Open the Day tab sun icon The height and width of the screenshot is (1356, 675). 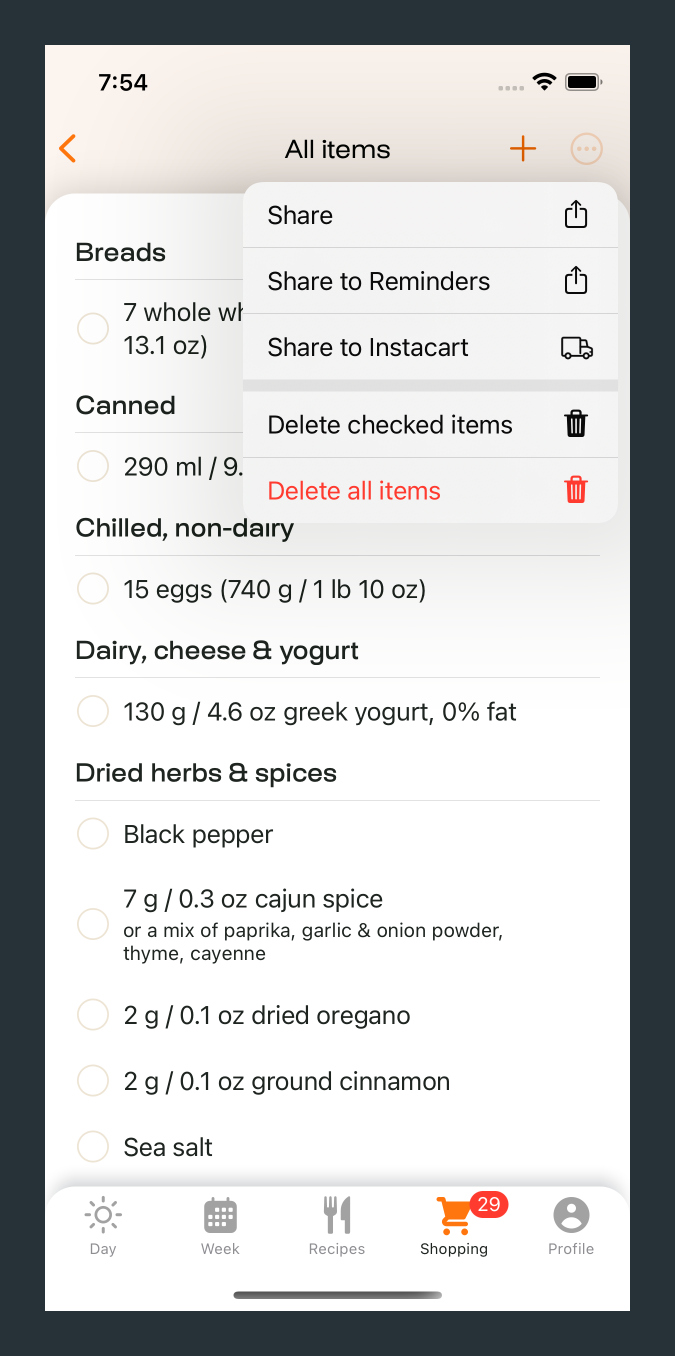103,1225
